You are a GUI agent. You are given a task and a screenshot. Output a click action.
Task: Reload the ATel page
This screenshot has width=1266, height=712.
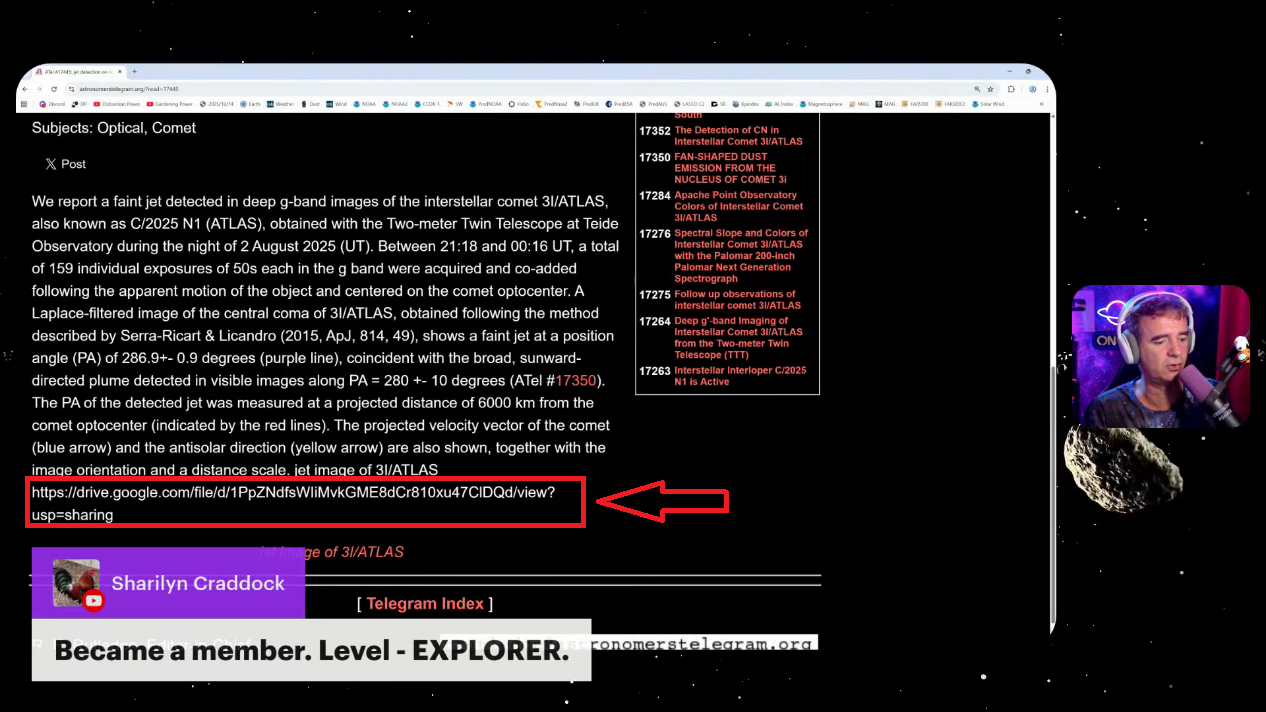(54, 89)
